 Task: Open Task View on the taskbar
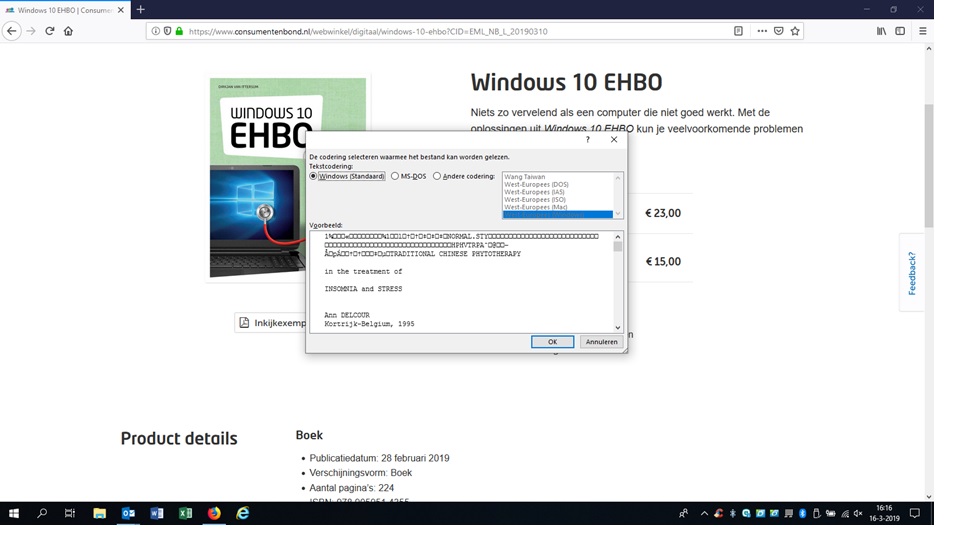coord(70,513)
